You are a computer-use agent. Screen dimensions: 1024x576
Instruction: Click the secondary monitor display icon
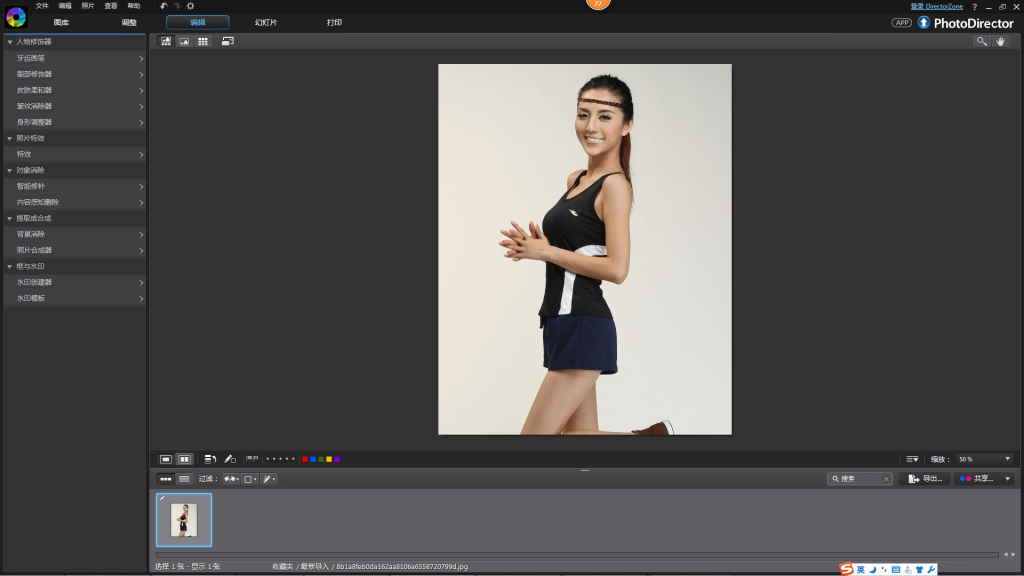point(228,41)
